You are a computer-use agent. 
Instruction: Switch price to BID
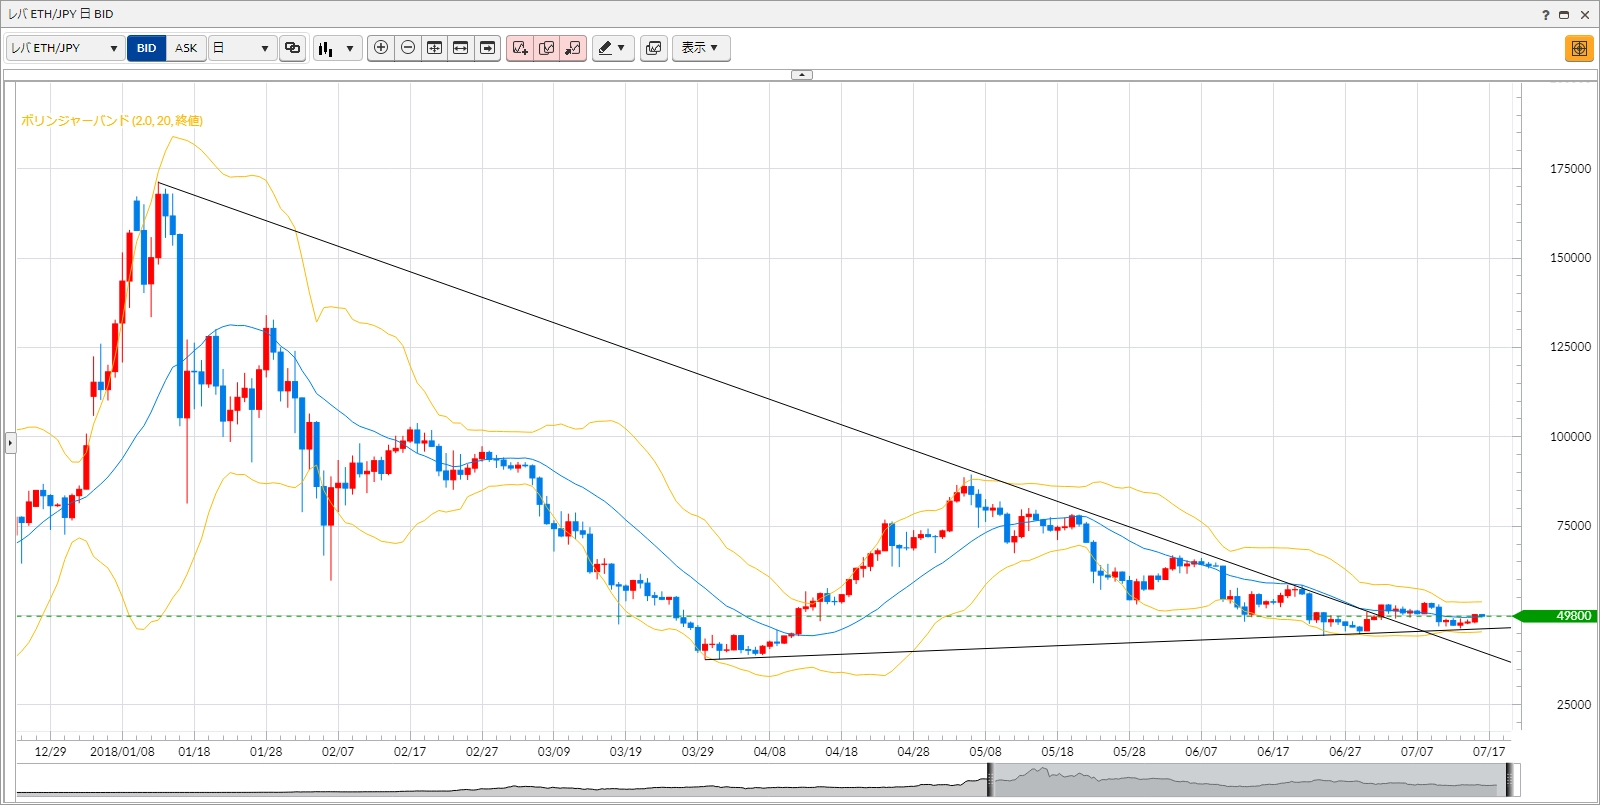146,48
